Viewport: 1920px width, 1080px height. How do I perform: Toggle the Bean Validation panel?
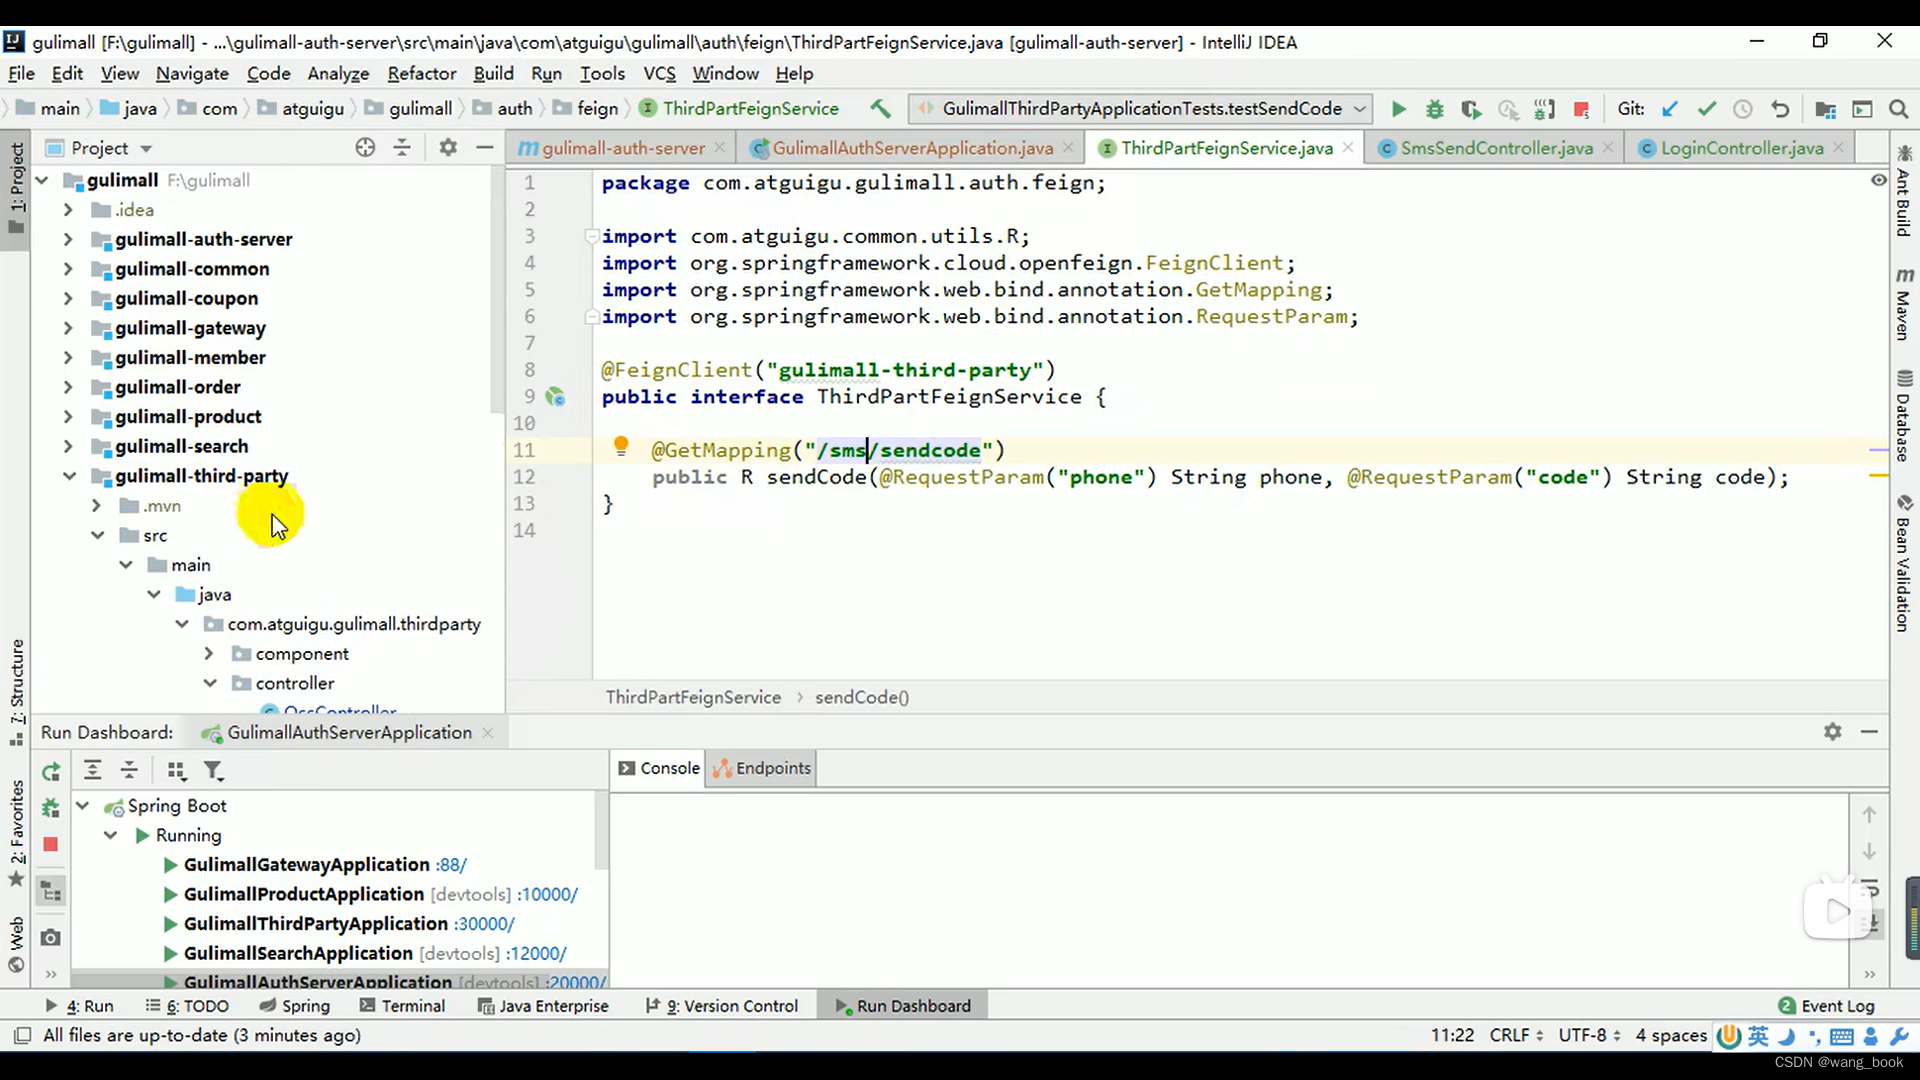pyautogui.click(x=1904, y=564)
